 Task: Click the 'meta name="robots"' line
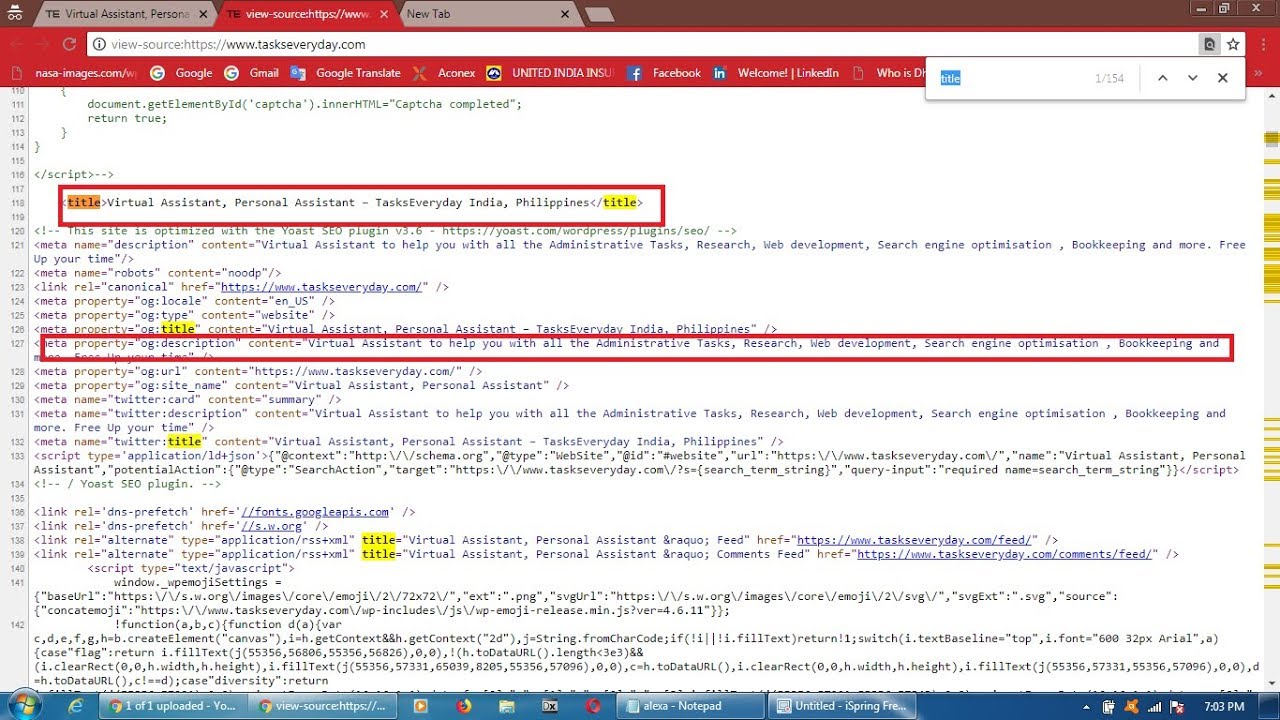point(158,273)
